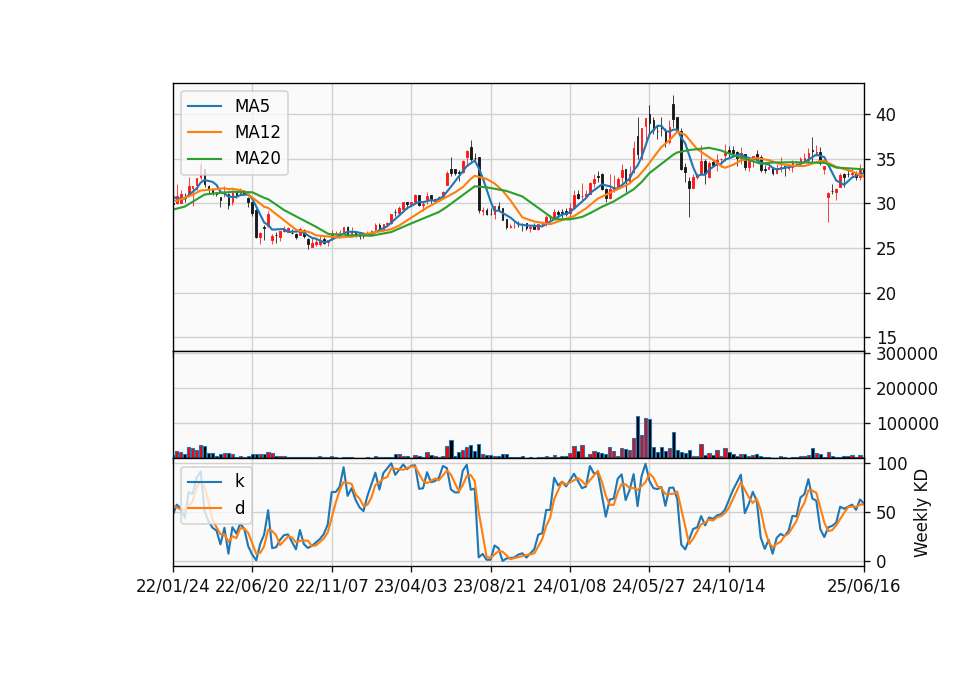Click the price axis value 20
This screenshot has width=960, height=690.
coord(885,294)
